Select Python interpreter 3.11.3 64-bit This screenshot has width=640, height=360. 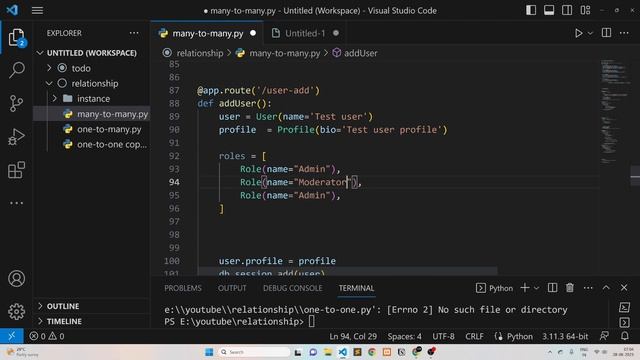point(565,336)
